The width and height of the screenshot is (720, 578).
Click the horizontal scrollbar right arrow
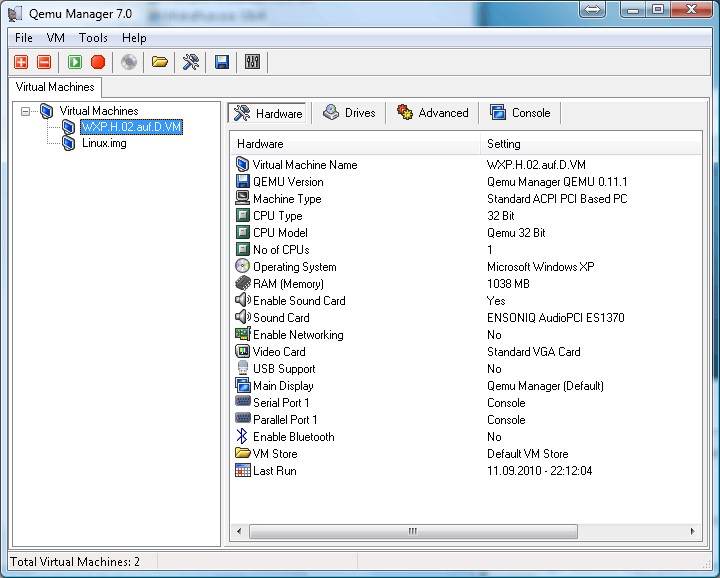point(692,531)
